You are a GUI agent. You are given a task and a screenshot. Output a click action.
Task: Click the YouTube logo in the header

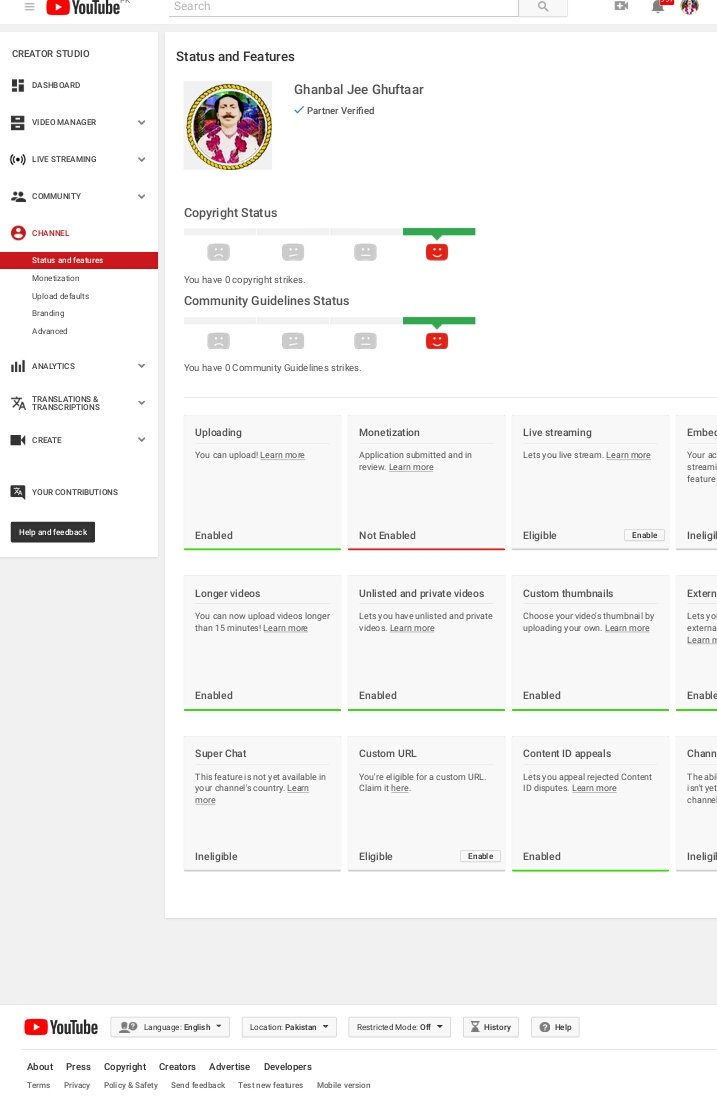(x=84, y=8)
